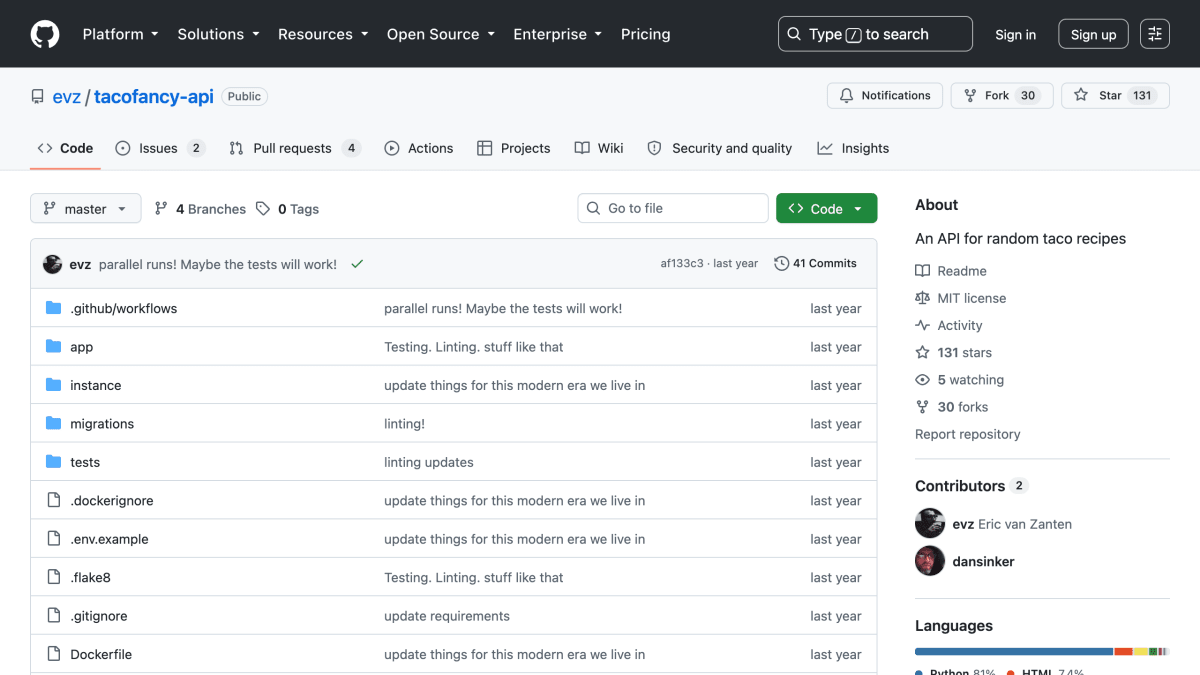The height and width of the screenshot is (675, 1200).
Task: Open the Wiki tab
Action: [599, 148]
